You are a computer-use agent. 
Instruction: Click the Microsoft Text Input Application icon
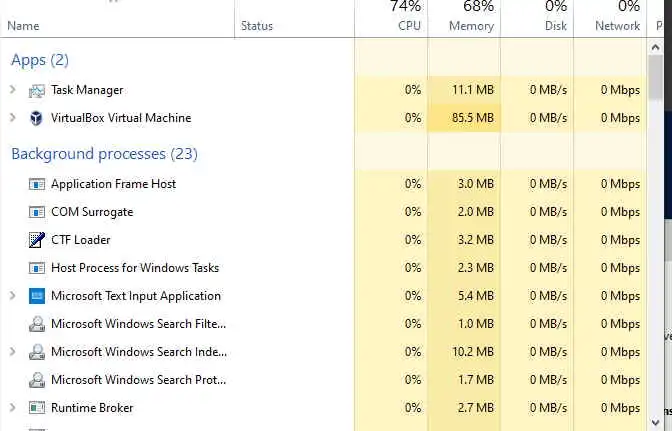[x=37, y=296]
